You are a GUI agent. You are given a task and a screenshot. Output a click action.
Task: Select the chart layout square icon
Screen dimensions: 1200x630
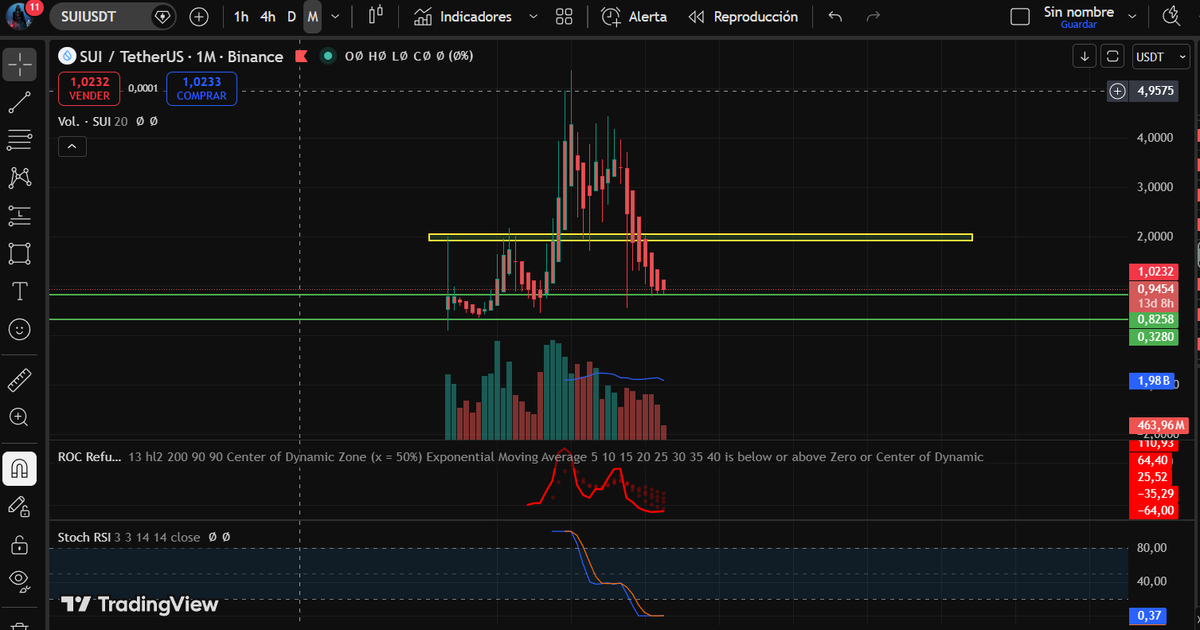pyautogui.click(x=1019, y=17)
